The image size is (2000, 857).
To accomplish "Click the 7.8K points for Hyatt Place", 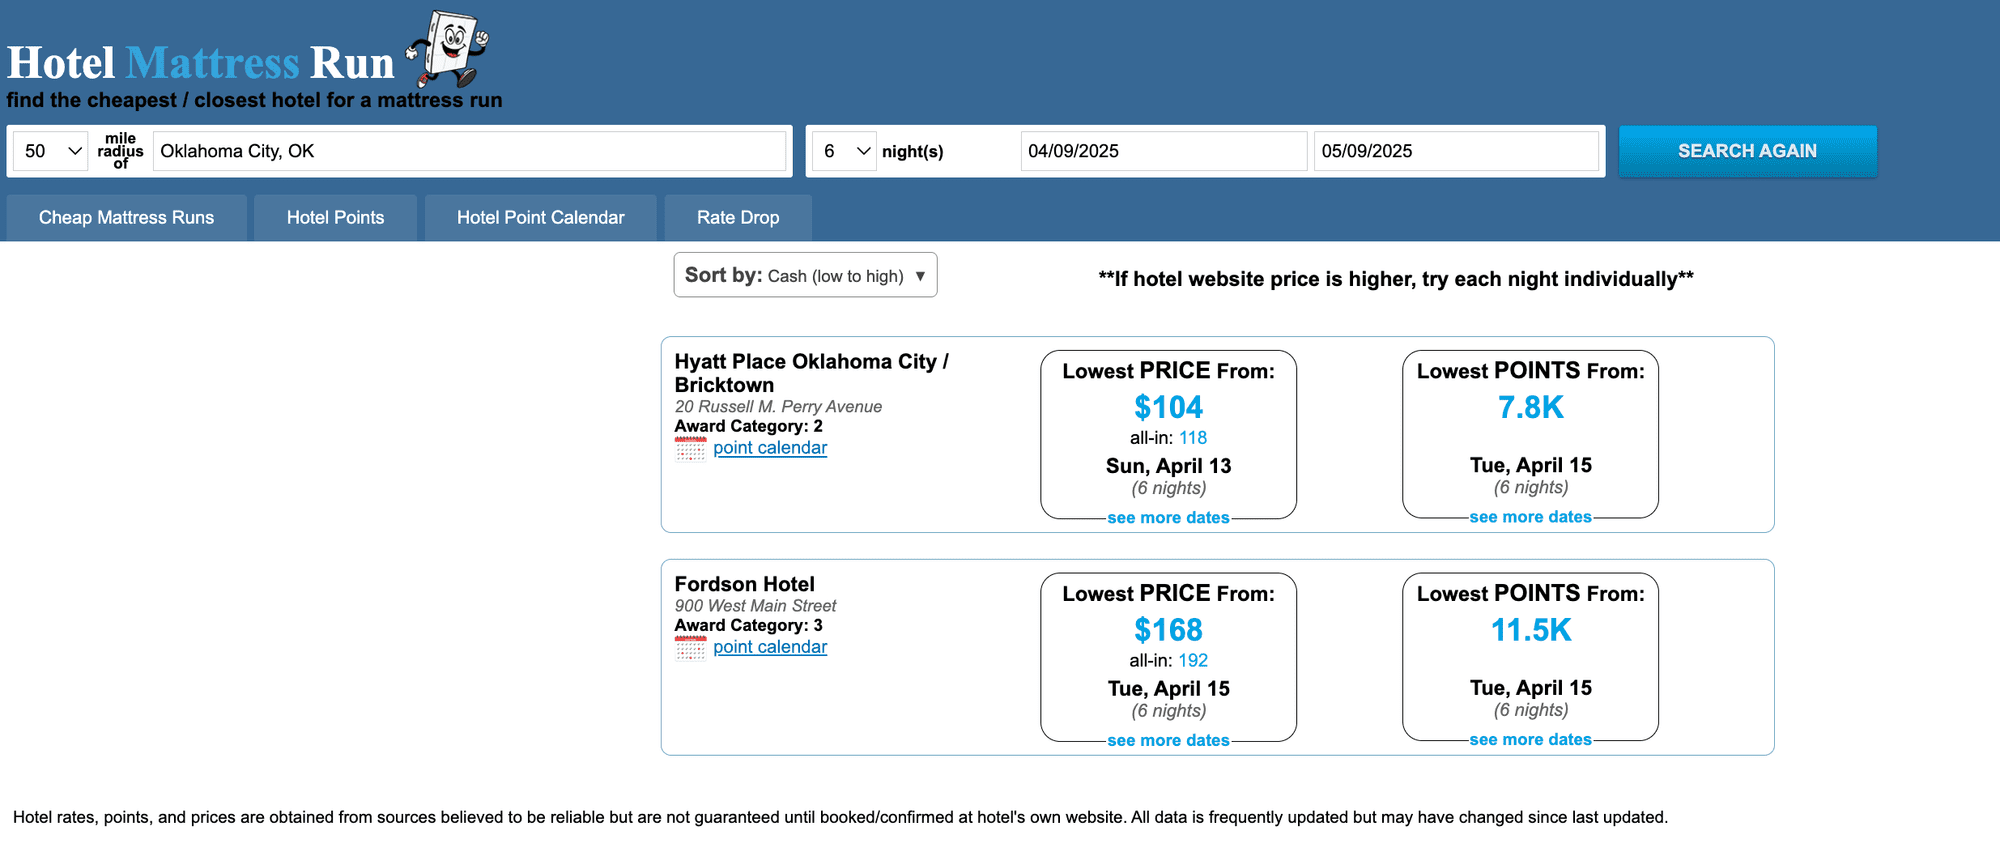I will tap(1530, 407).
